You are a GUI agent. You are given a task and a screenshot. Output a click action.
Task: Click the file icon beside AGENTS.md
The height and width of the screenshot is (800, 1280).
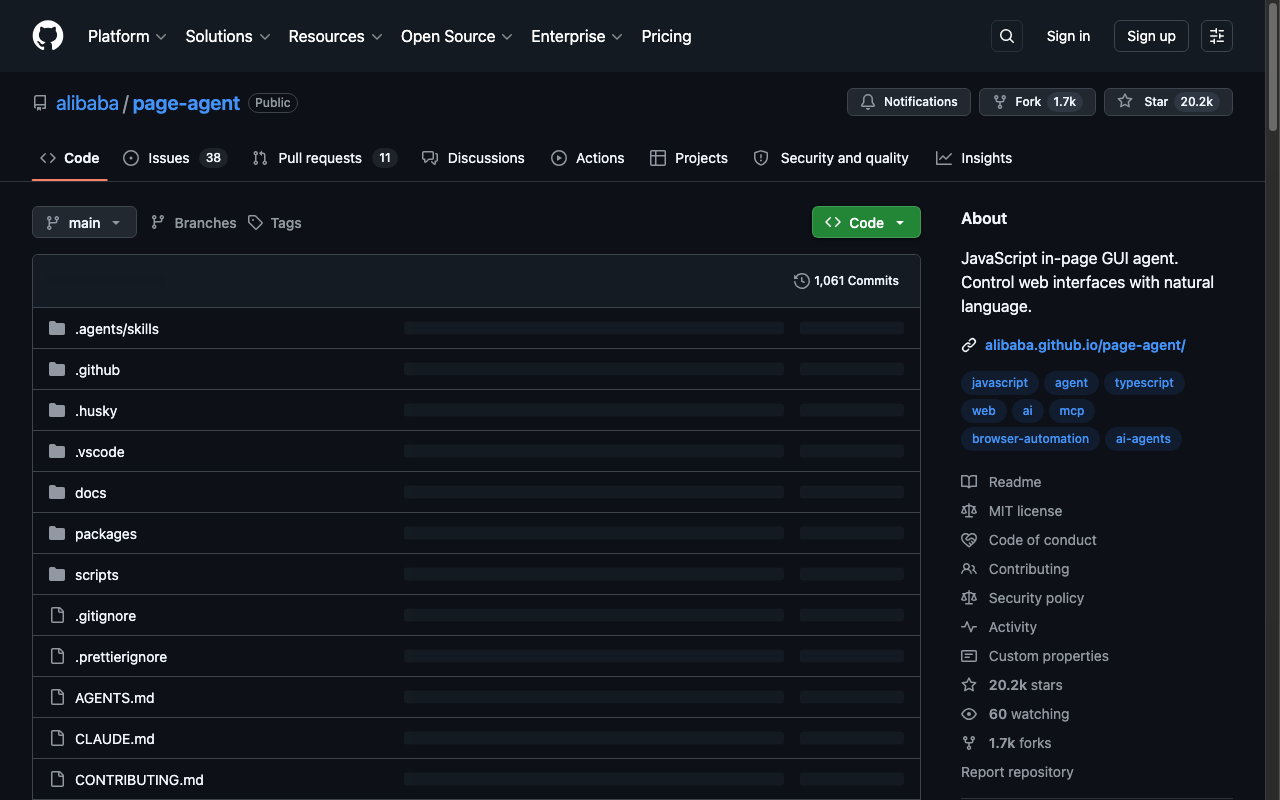[57, 697]
